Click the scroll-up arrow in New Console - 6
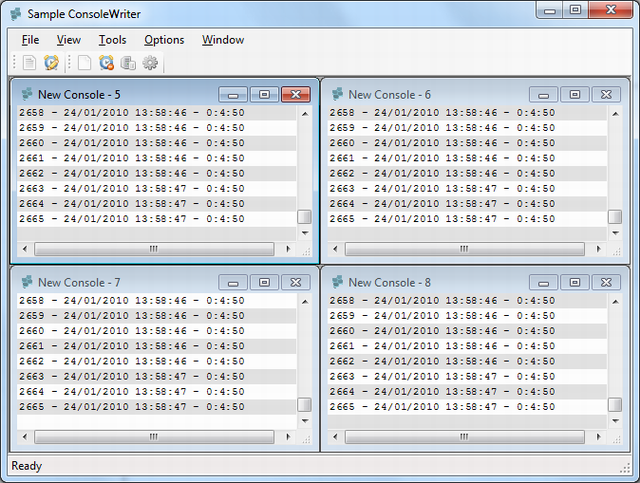Viewport: 640px width, 483px height. click(616, 114)
